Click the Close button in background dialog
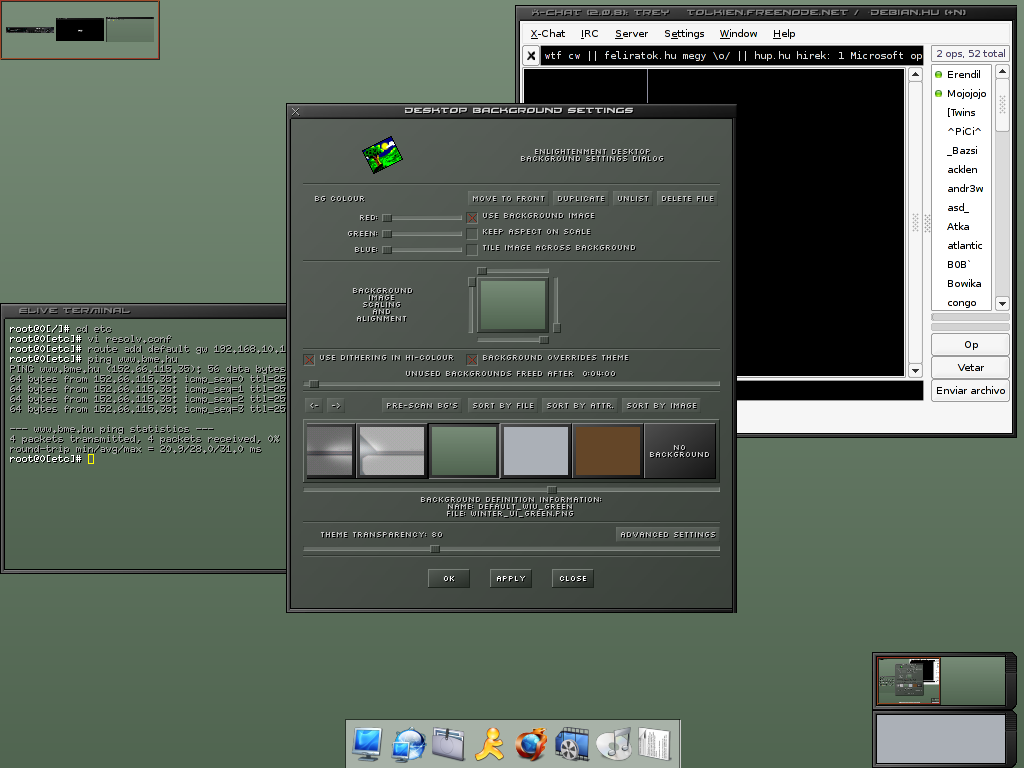Image resolution: width=1024 pixels, height=768 pixels. [x=573, y=579]
